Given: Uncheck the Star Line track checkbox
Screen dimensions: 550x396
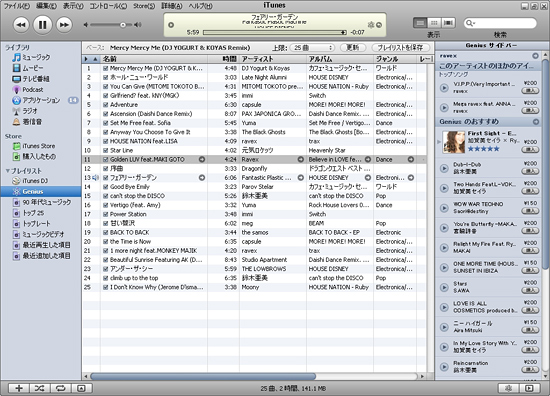Looking at the screenshot, I should coord(106,150).
